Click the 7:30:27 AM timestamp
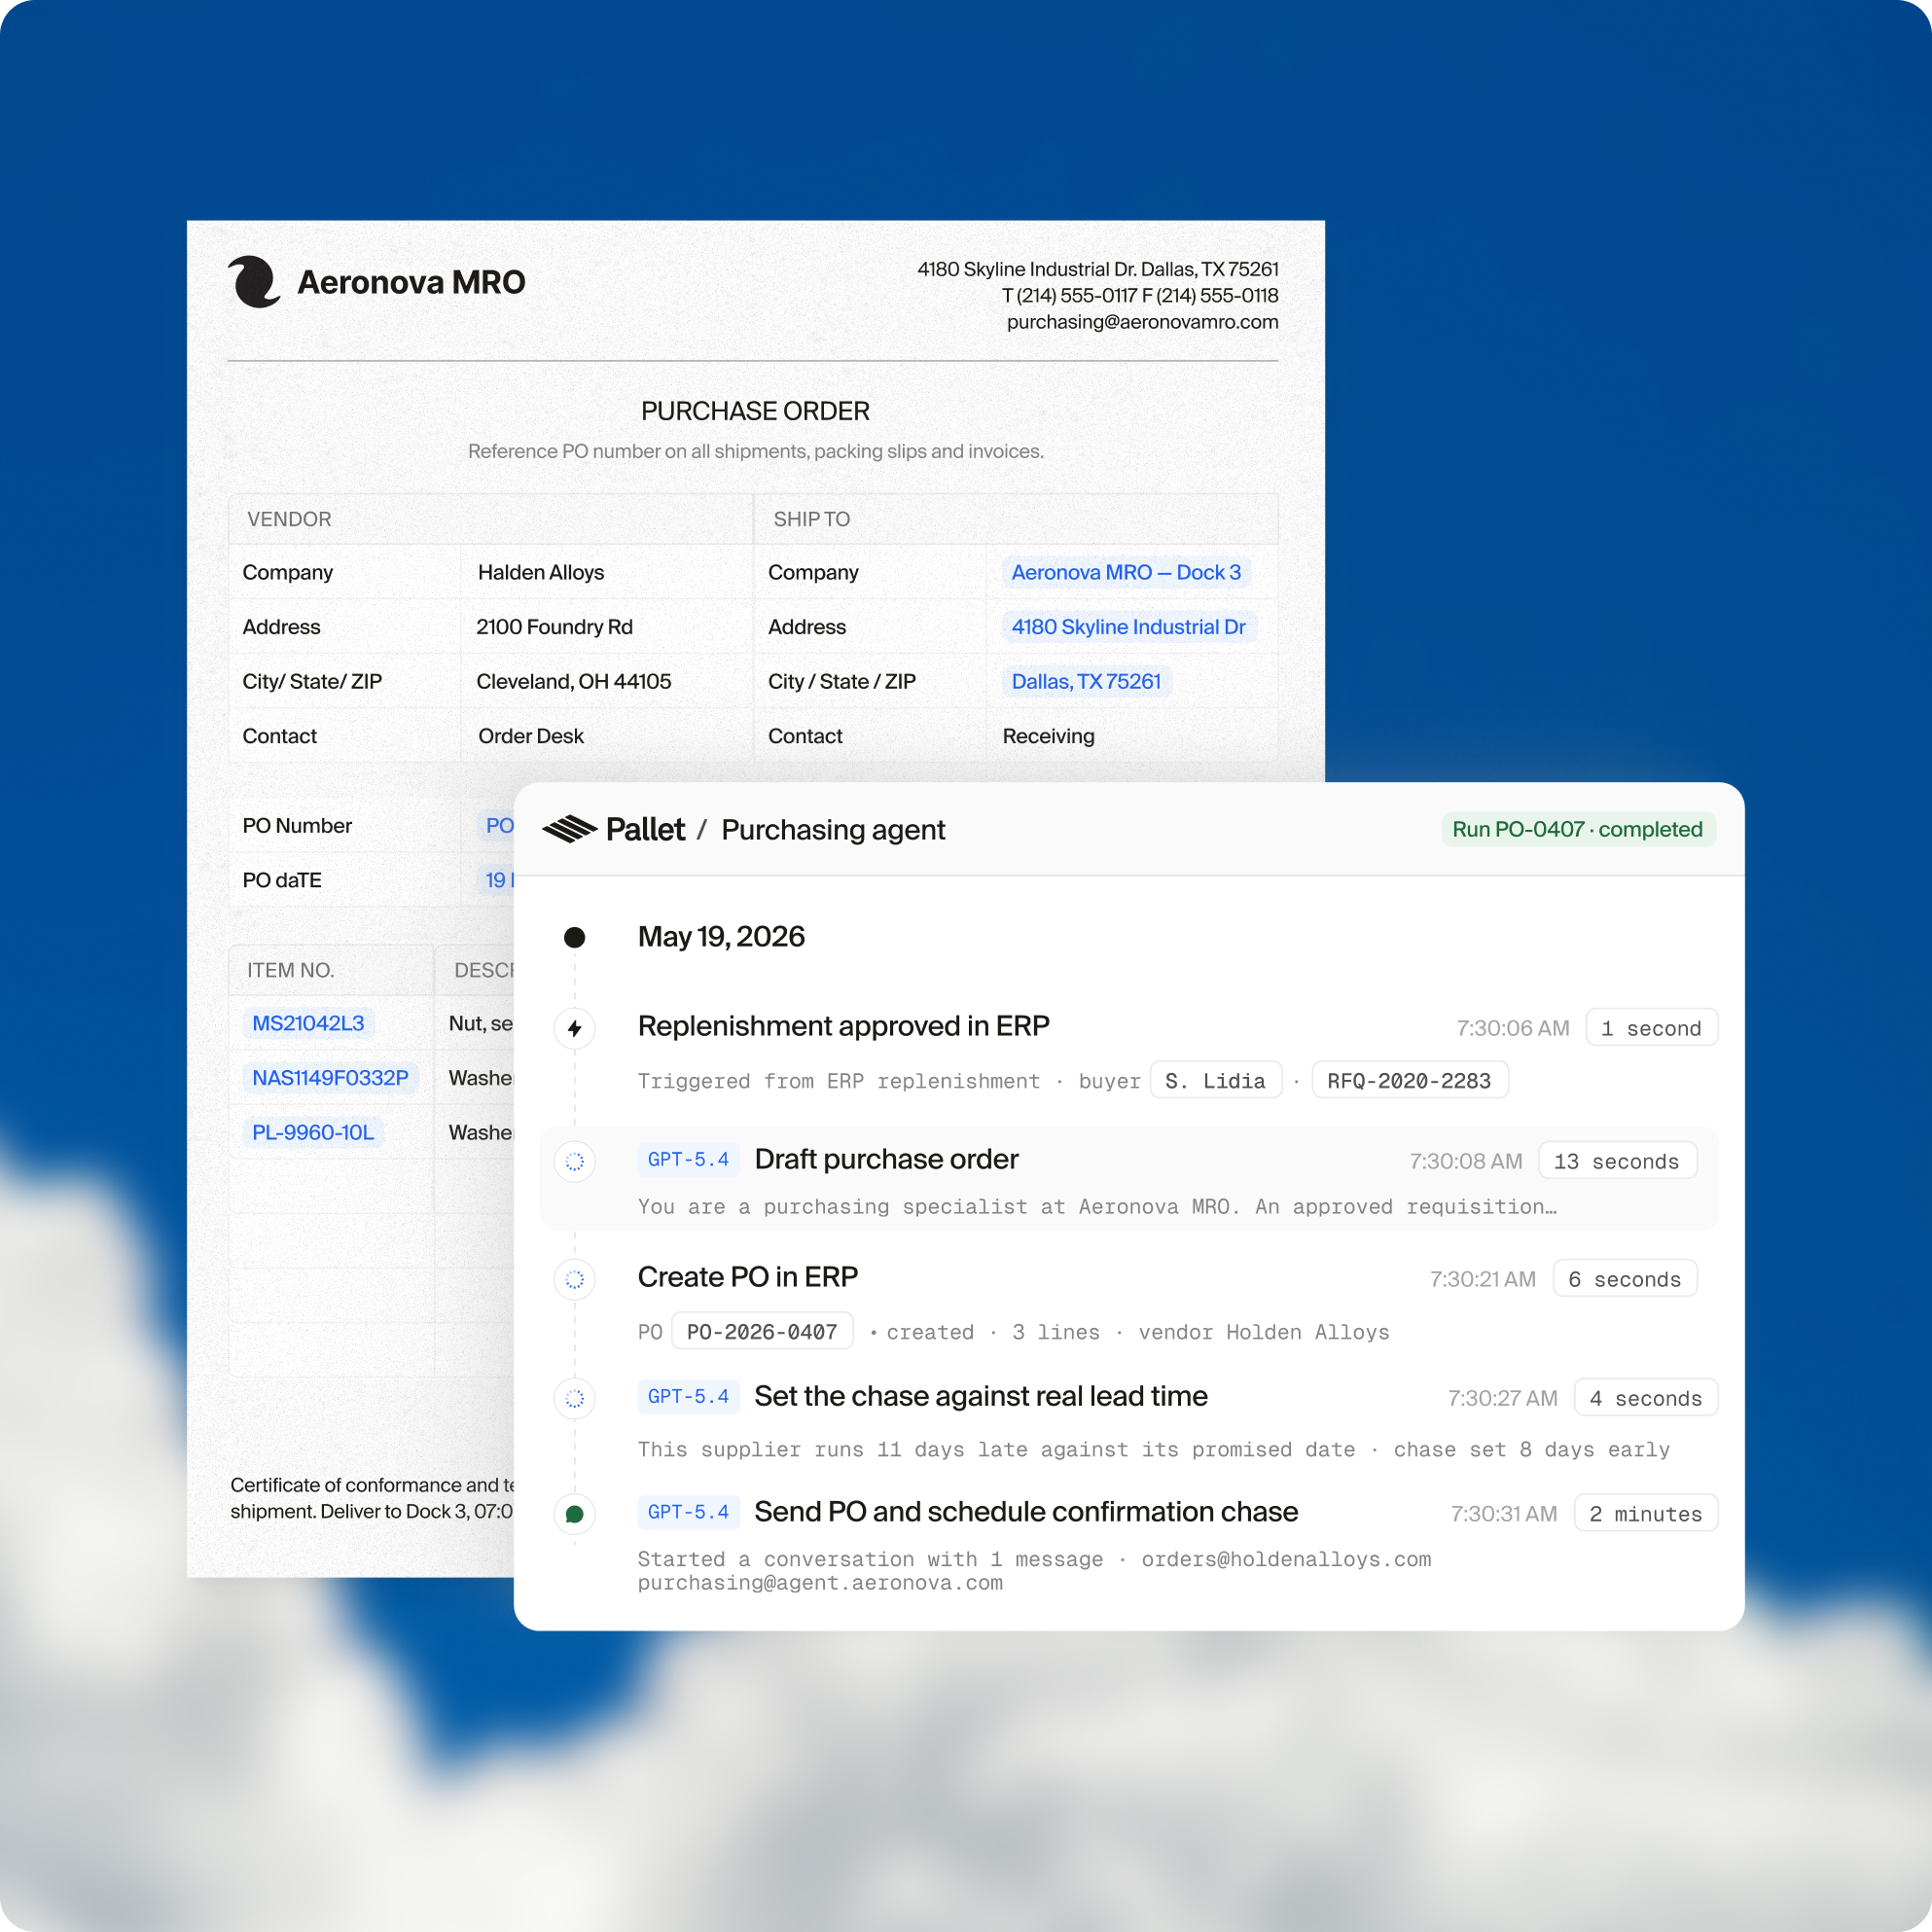 pyautogui.click(x=1503, y=1398)
